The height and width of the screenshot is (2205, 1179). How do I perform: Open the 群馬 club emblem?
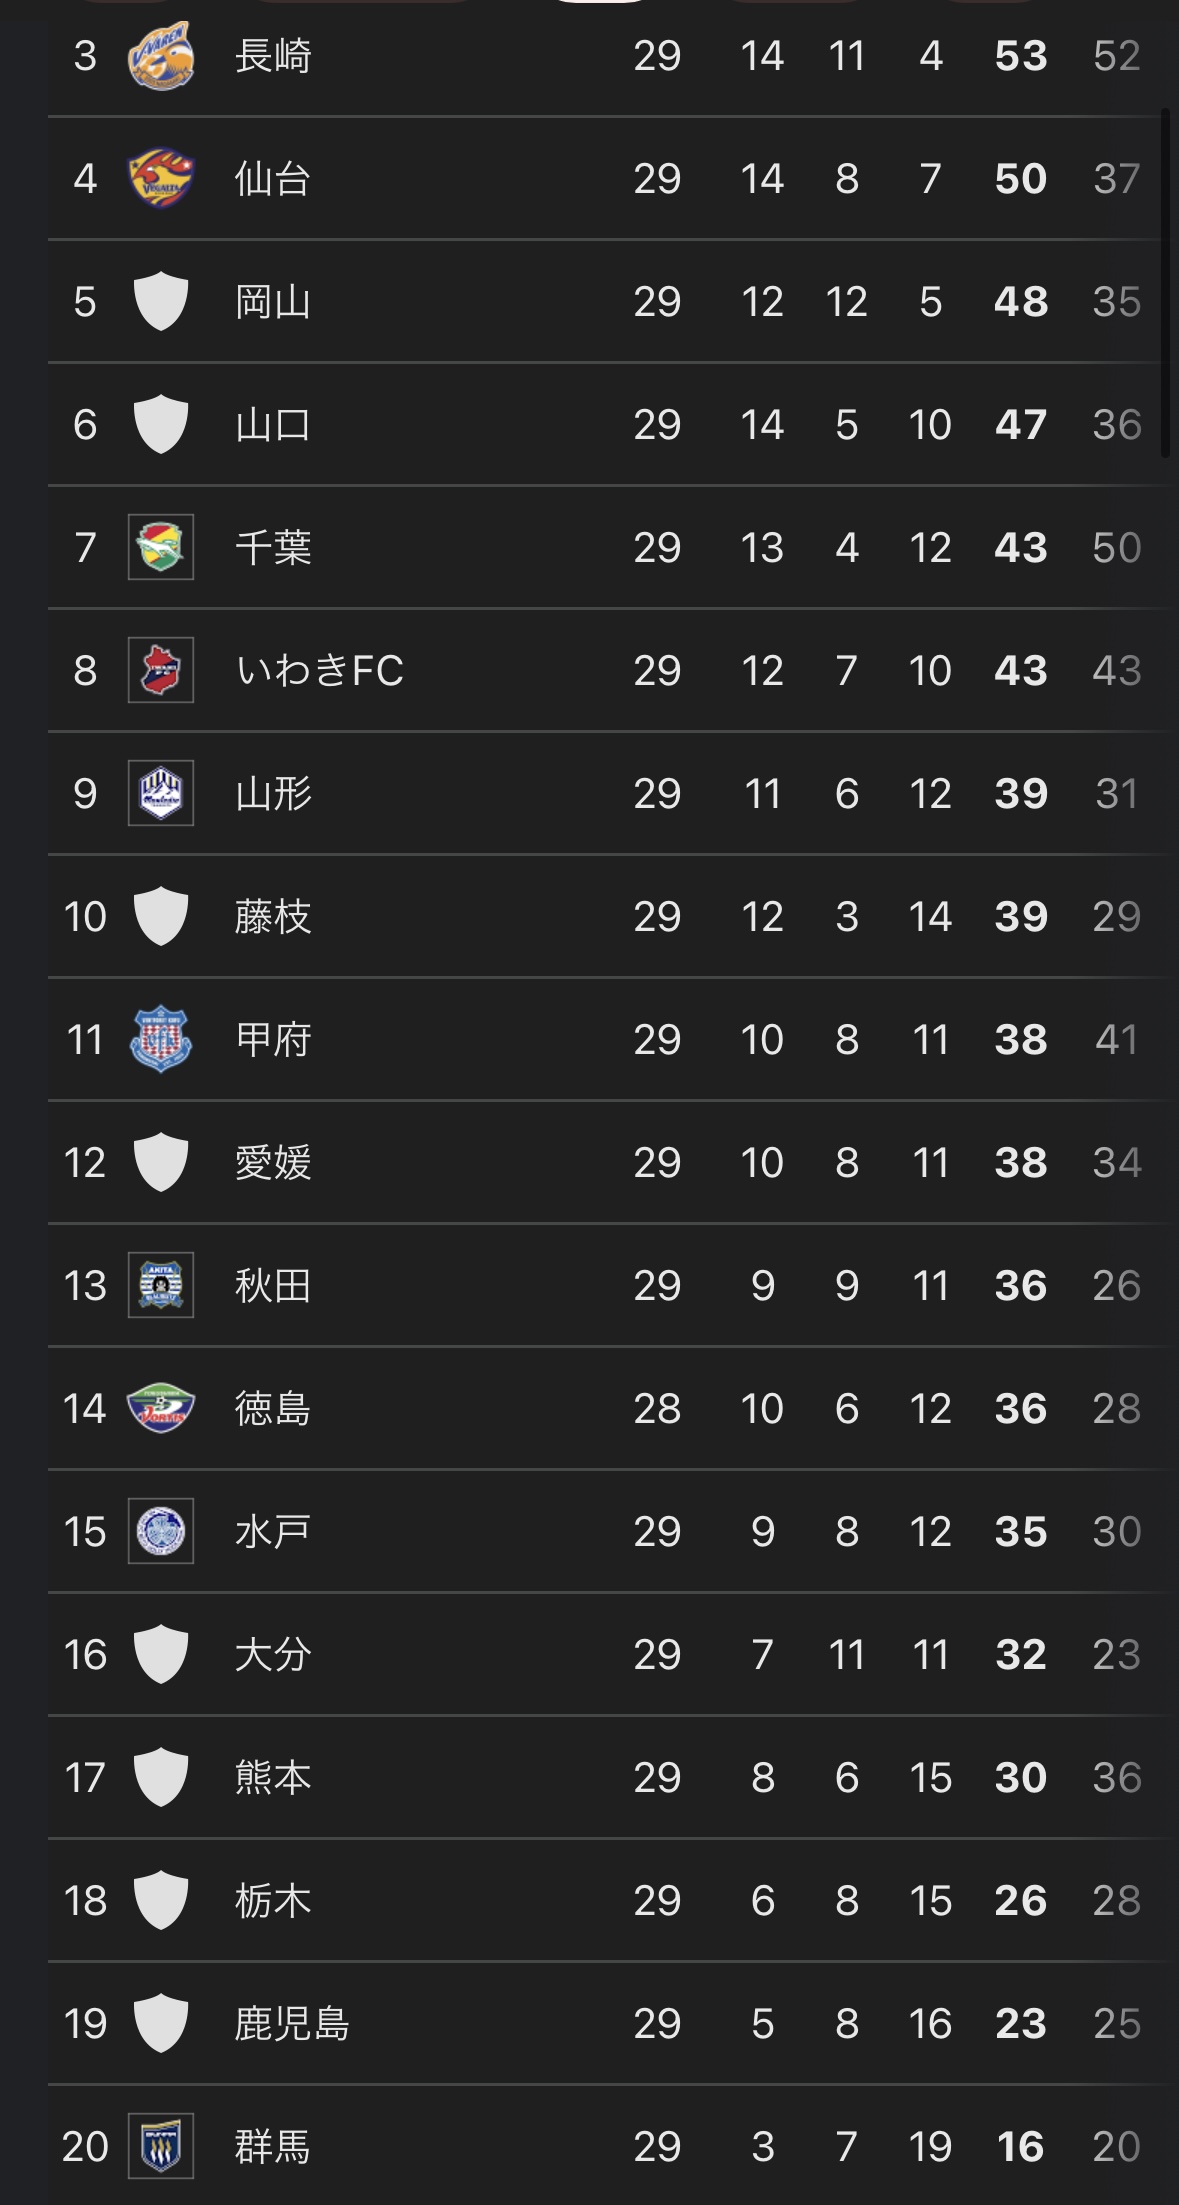[160, 2146]
